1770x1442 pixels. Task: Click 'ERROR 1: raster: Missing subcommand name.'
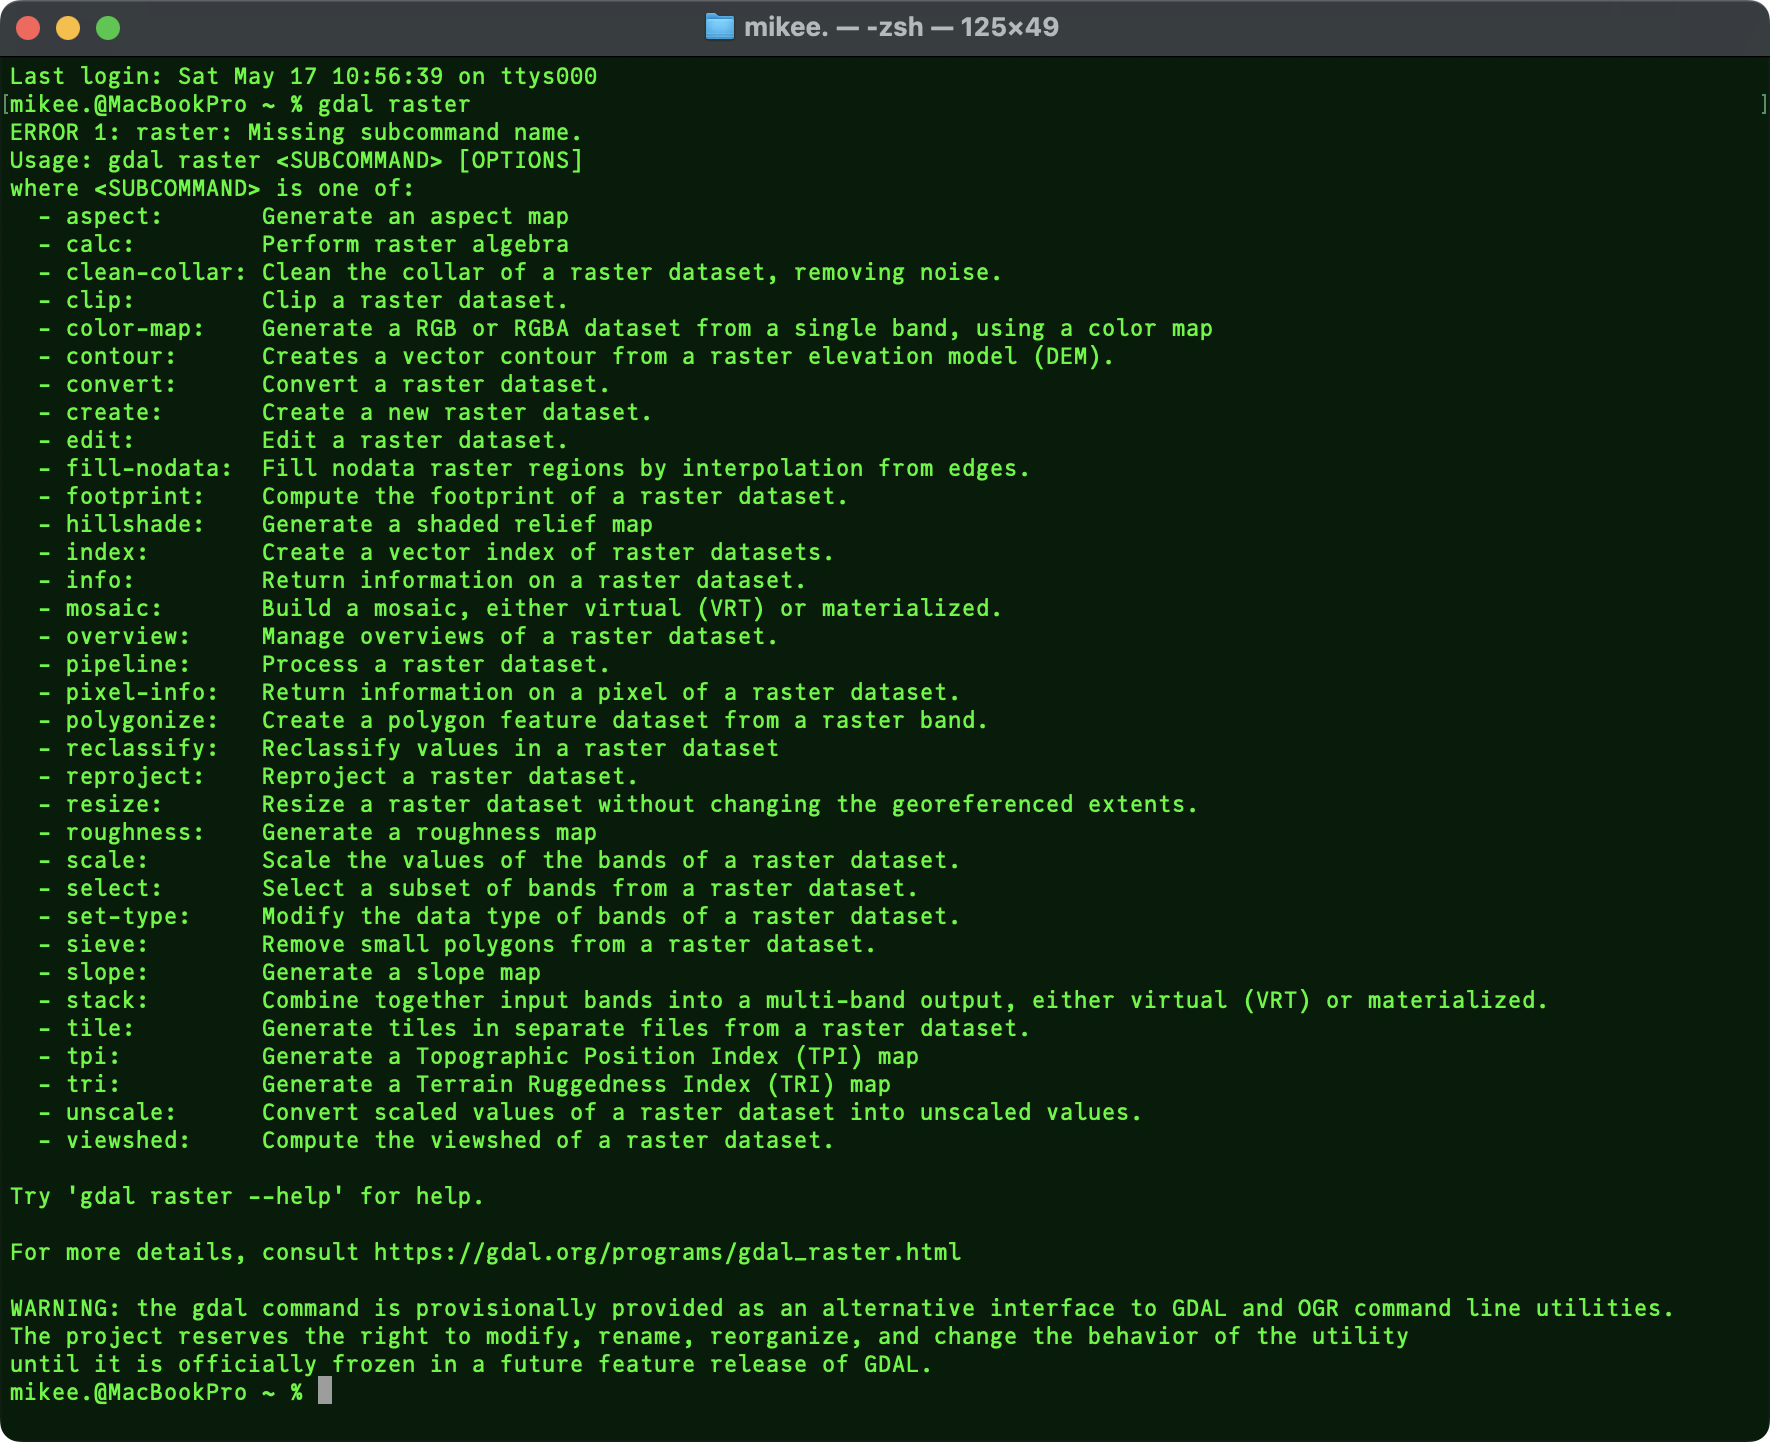pos(296,132)
